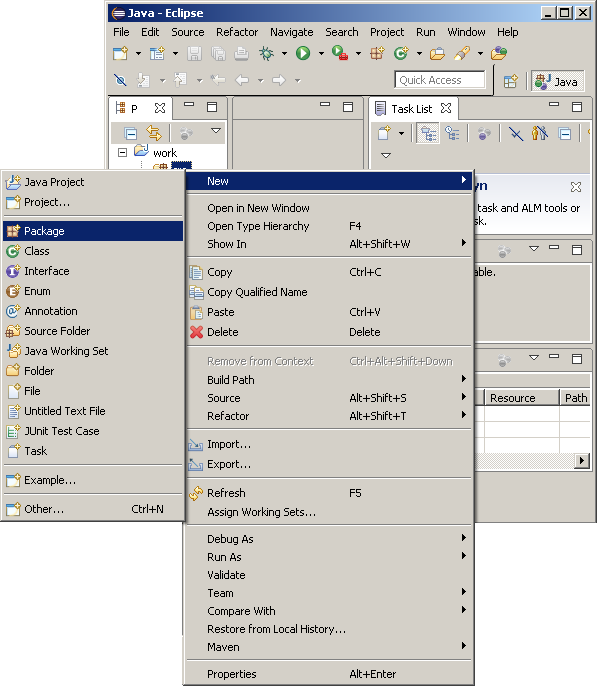
Task: Click the New Java Class toolbar icon
Action: click(401, 53)
